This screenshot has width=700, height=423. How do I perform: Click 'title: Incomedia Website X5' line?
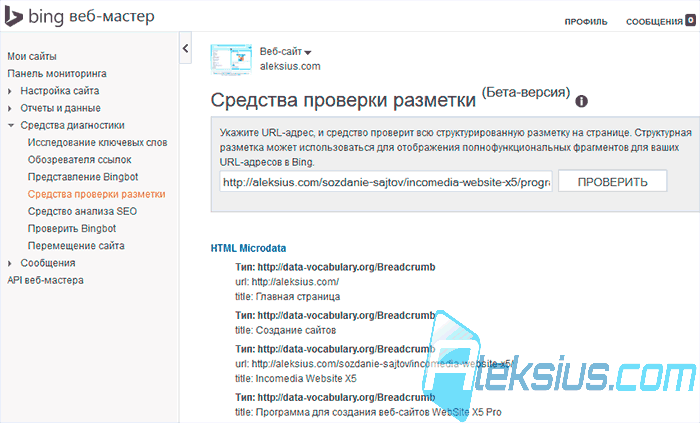(x=296, y=379)
